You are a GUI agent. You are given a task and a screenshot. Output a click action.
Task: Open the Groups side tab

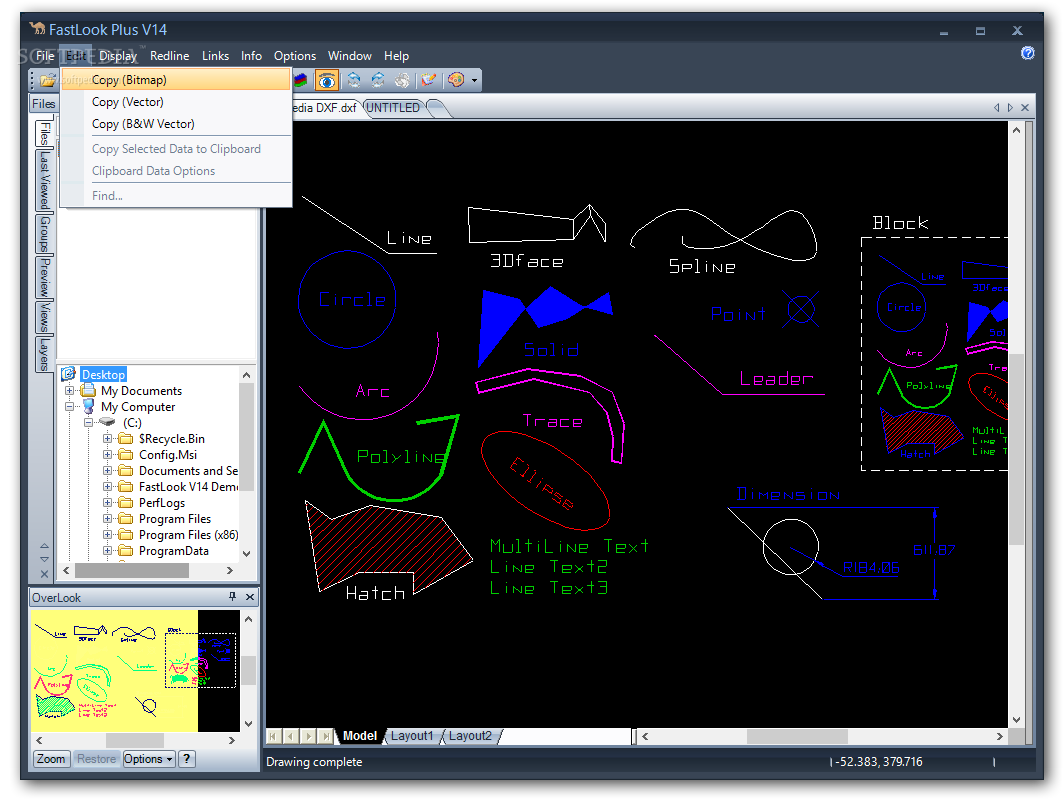coord(44,233)
